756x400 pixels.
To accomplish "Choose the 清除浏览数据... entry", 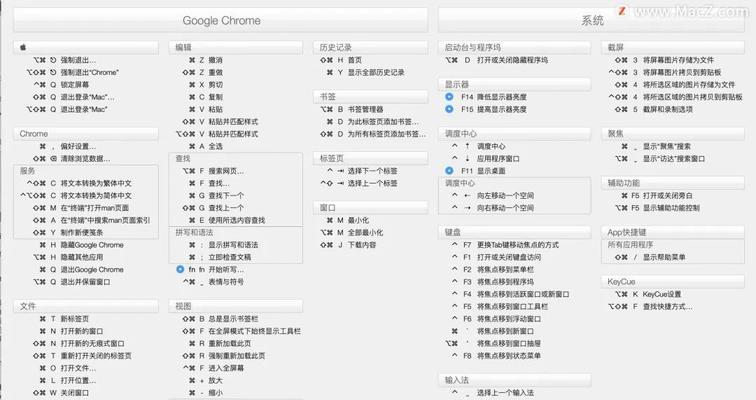I will (71, 159).
